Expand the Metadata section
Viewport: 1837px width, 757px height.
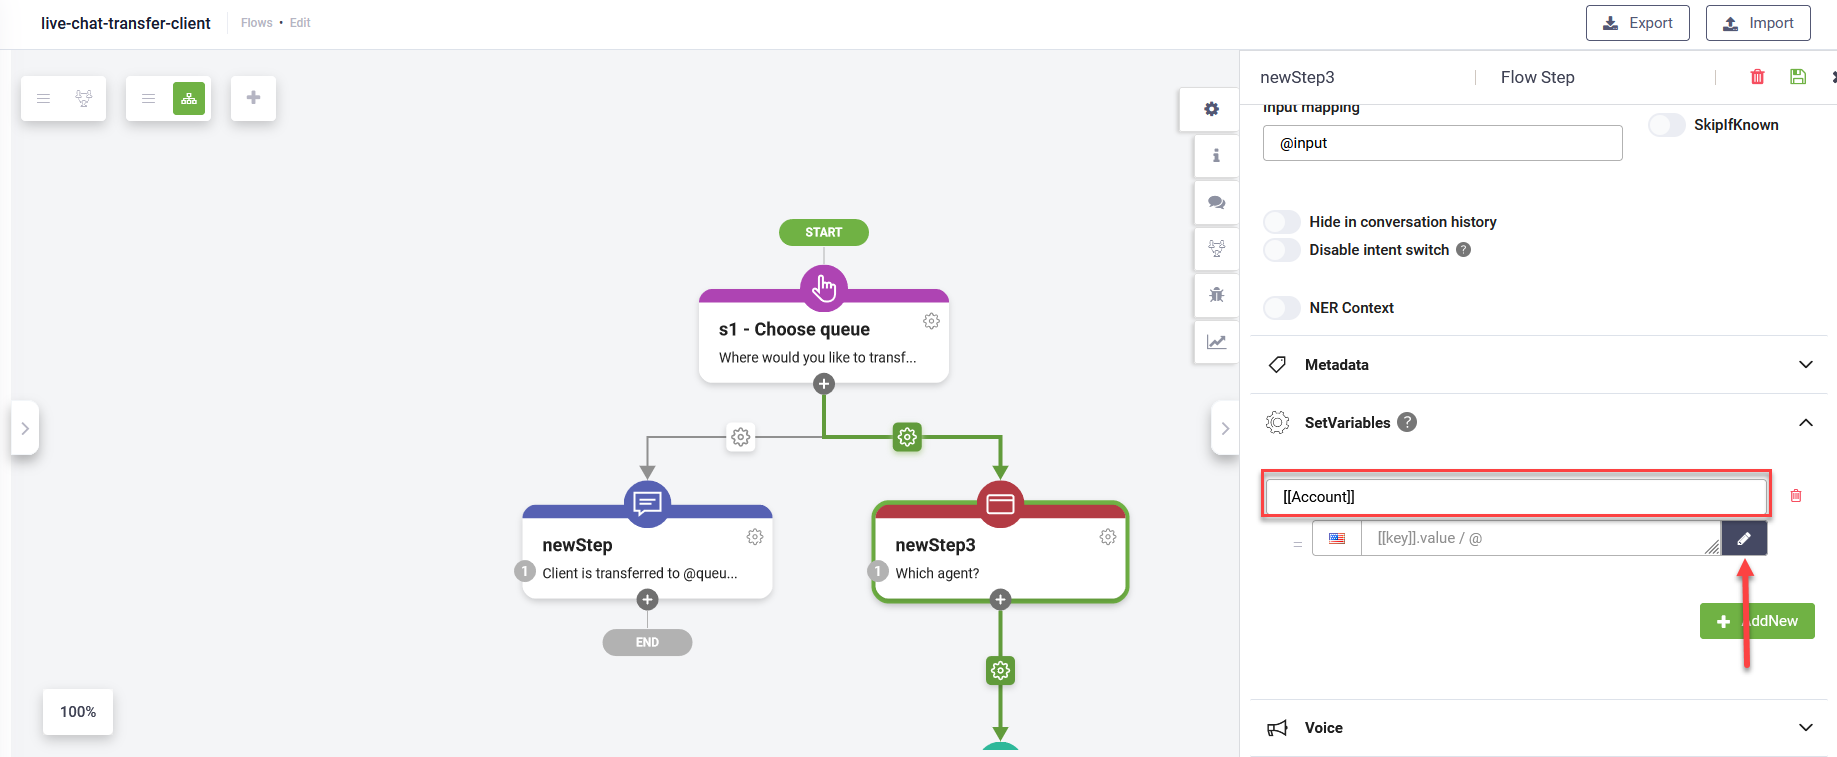[1805, 365]
